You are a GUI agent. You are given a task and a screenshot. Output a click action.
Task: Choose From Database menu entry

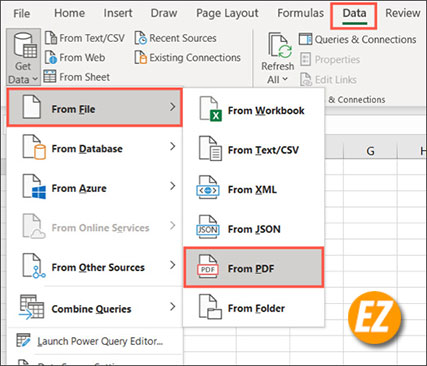pyautogui.click(x=94, y=147)
